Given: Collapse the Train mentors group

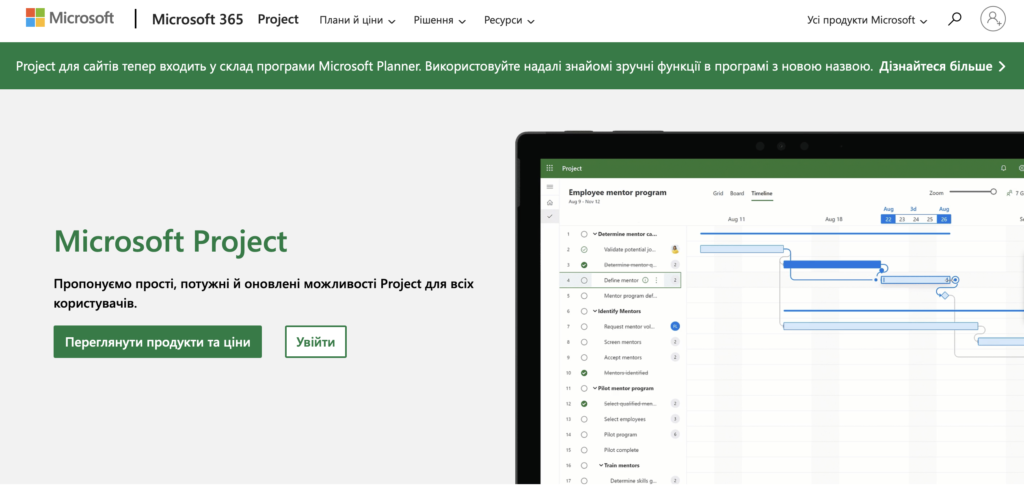Looking at the screenshot, I should pos(601,465).
